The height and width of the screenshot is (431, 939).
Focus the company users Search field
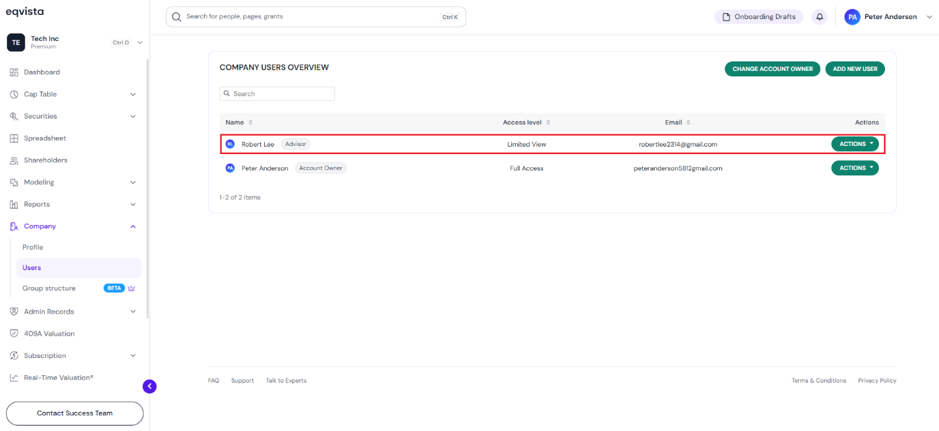277,94
